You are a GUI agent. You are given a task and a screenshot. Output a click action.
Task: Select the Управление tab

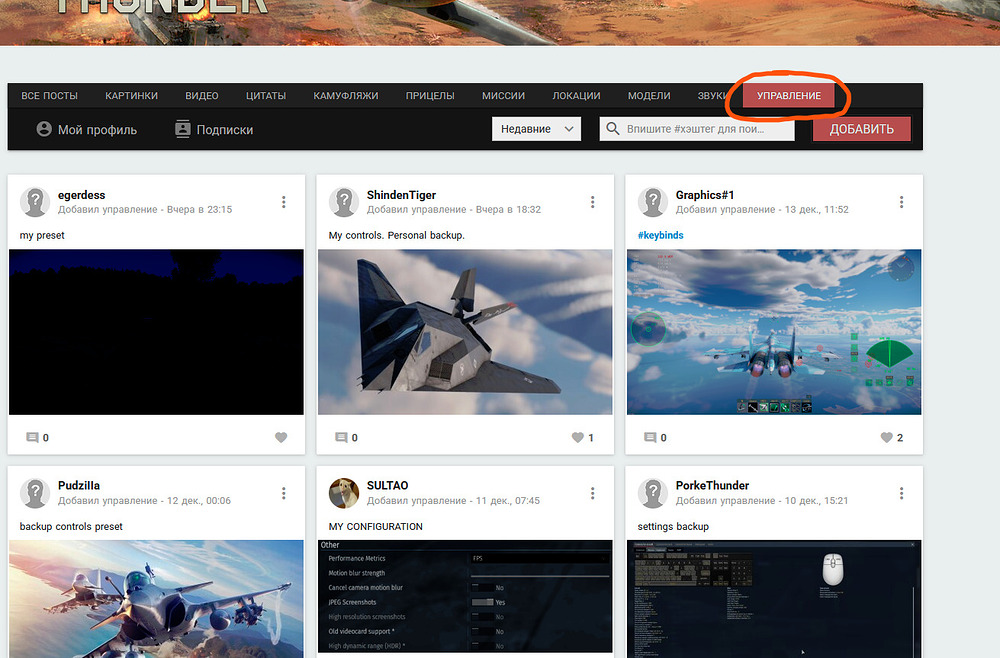tap(789, 96)
